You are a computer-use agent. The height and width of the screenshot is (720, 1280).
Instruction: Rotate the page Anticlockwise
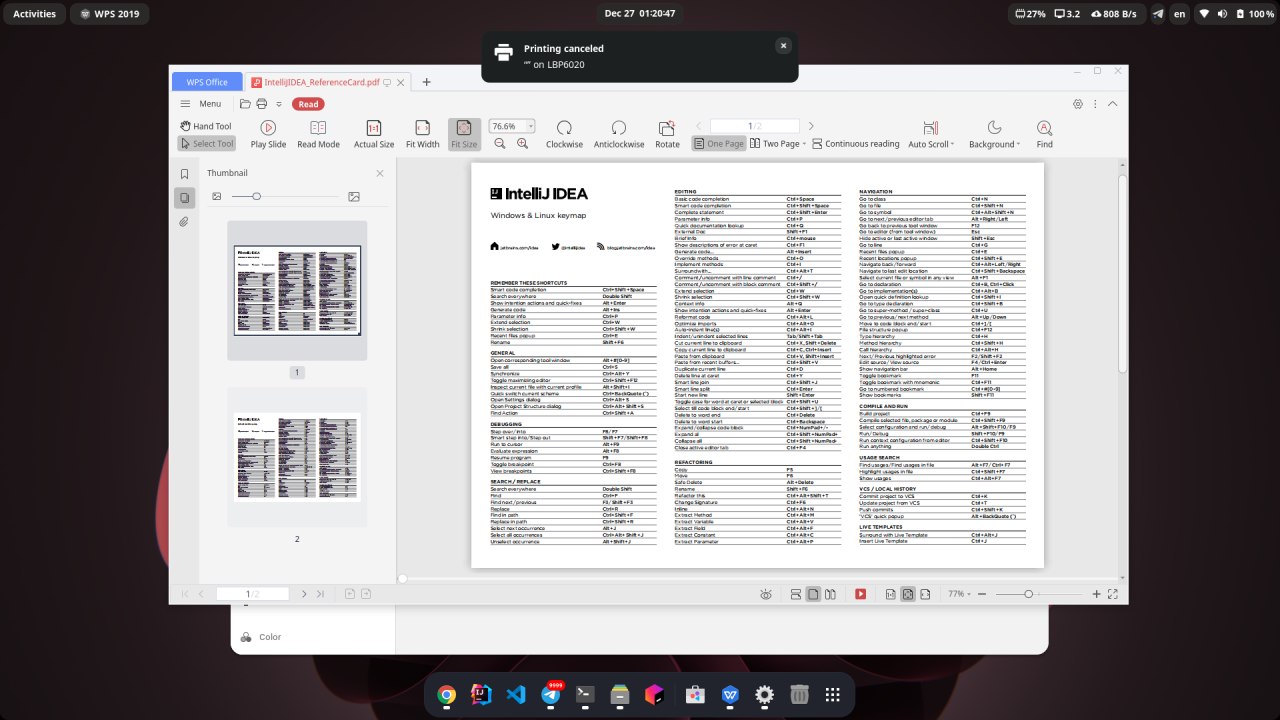pos(619,128)
